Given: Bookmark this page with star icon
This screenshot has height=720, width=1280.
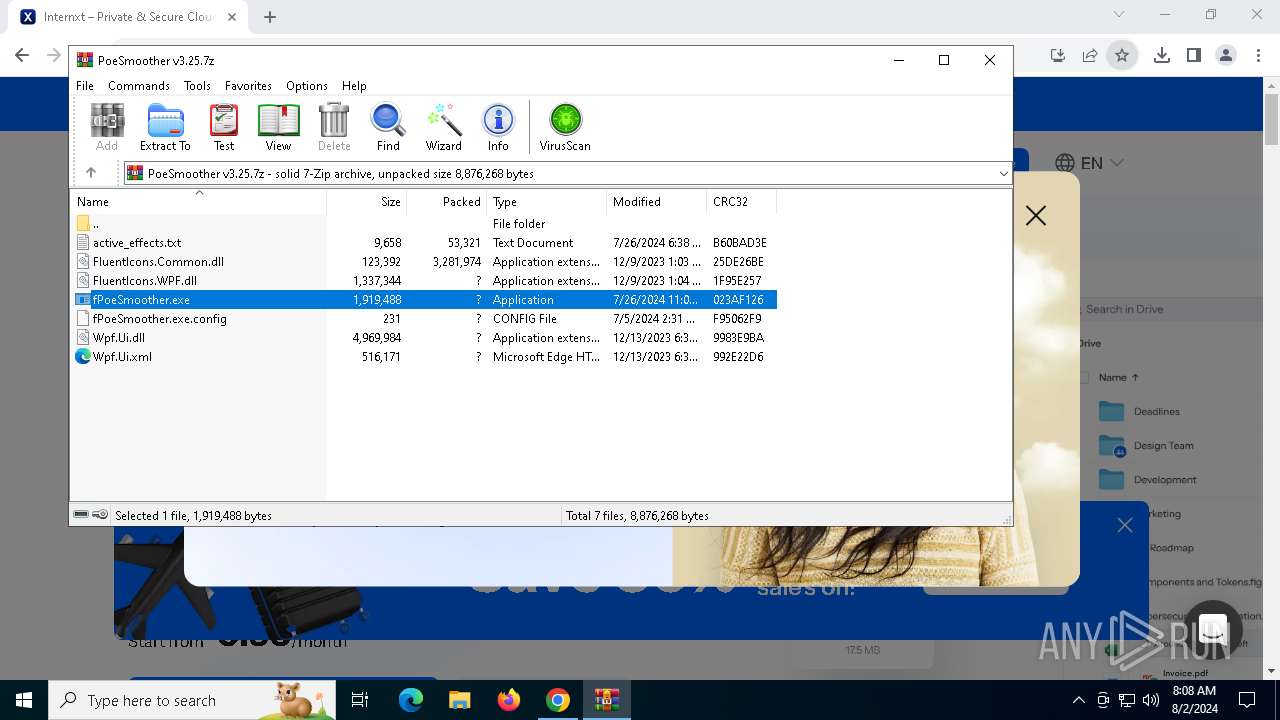Looking at the screenshot, I should (1122, 56).
